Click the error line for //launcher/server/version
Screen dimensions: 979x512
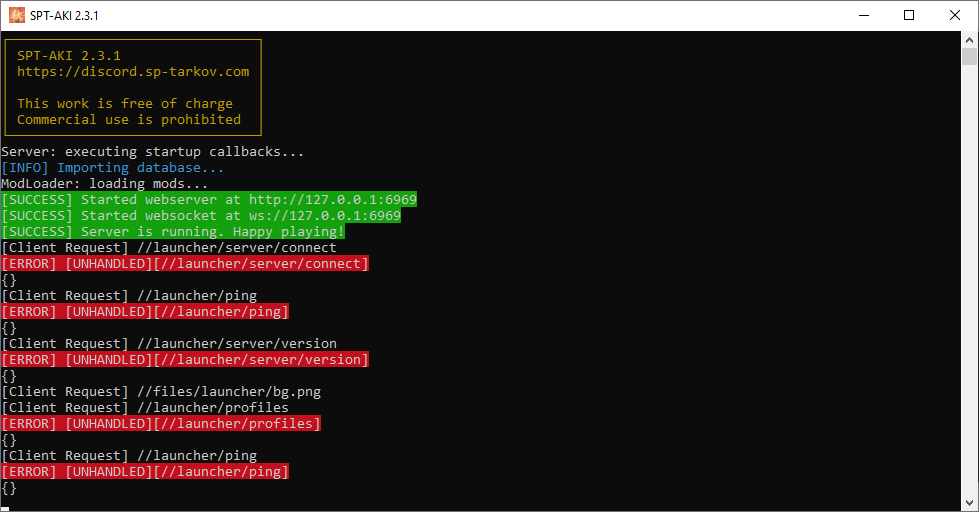click(185, 360)
